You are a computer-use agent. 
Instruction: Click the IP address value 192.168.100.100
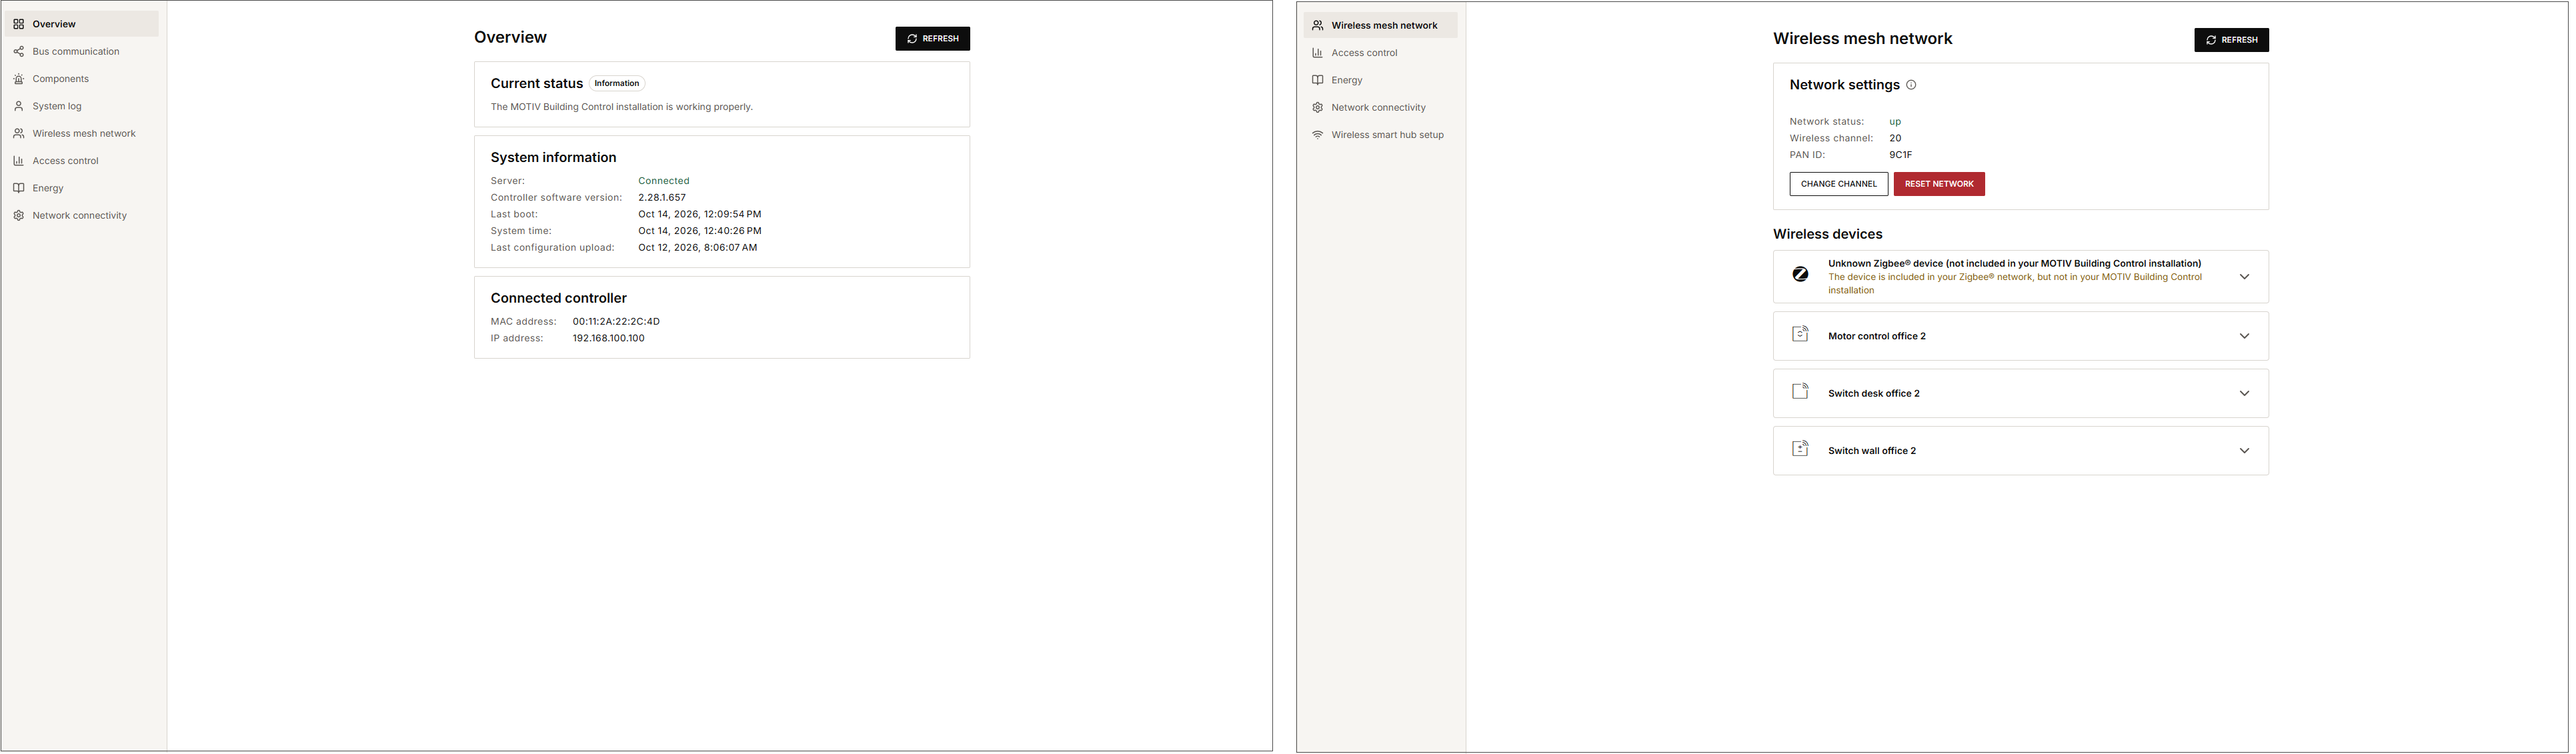pos(608,338)
